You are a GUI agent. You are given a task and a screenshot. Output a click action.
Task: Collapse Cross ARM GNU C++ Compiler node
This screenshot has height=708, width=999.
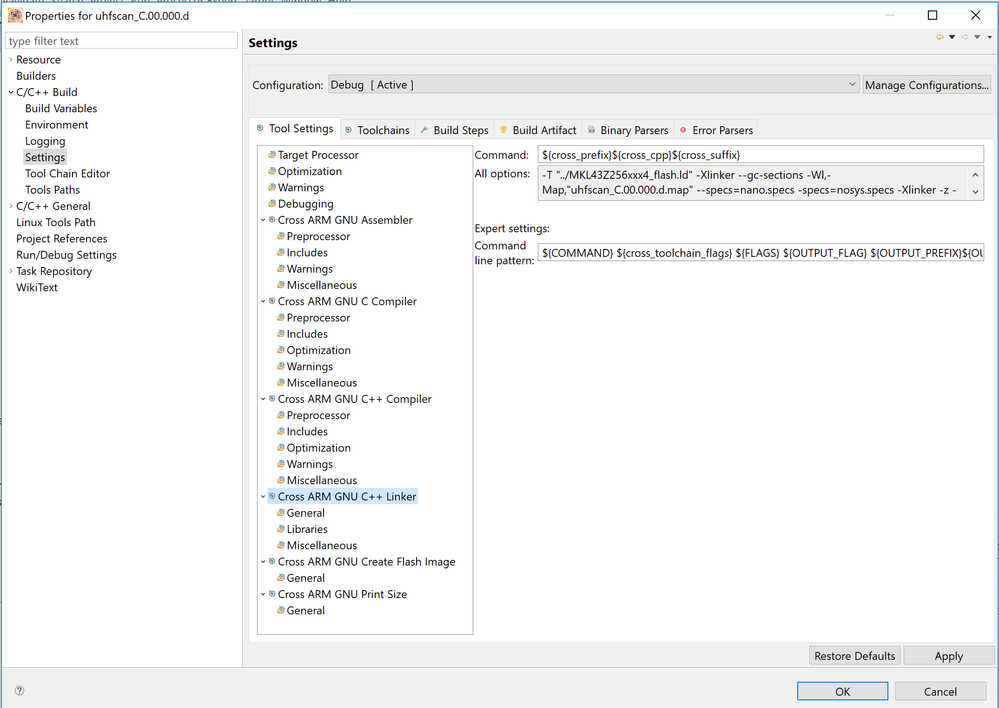coord(262,399)
